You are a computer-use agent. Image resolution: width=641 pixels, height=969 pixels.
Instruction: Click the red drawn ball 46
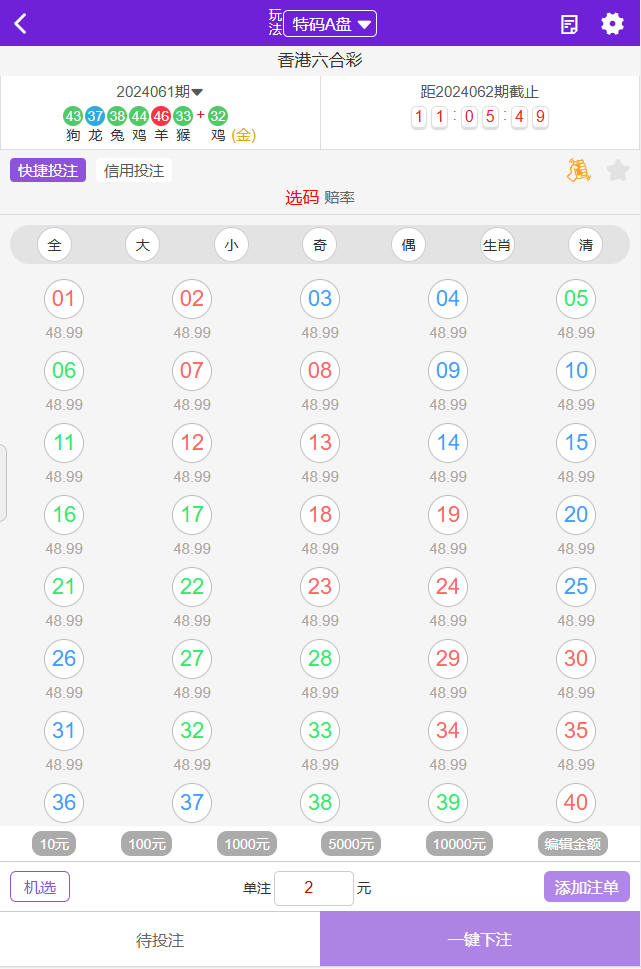[161, 116]
